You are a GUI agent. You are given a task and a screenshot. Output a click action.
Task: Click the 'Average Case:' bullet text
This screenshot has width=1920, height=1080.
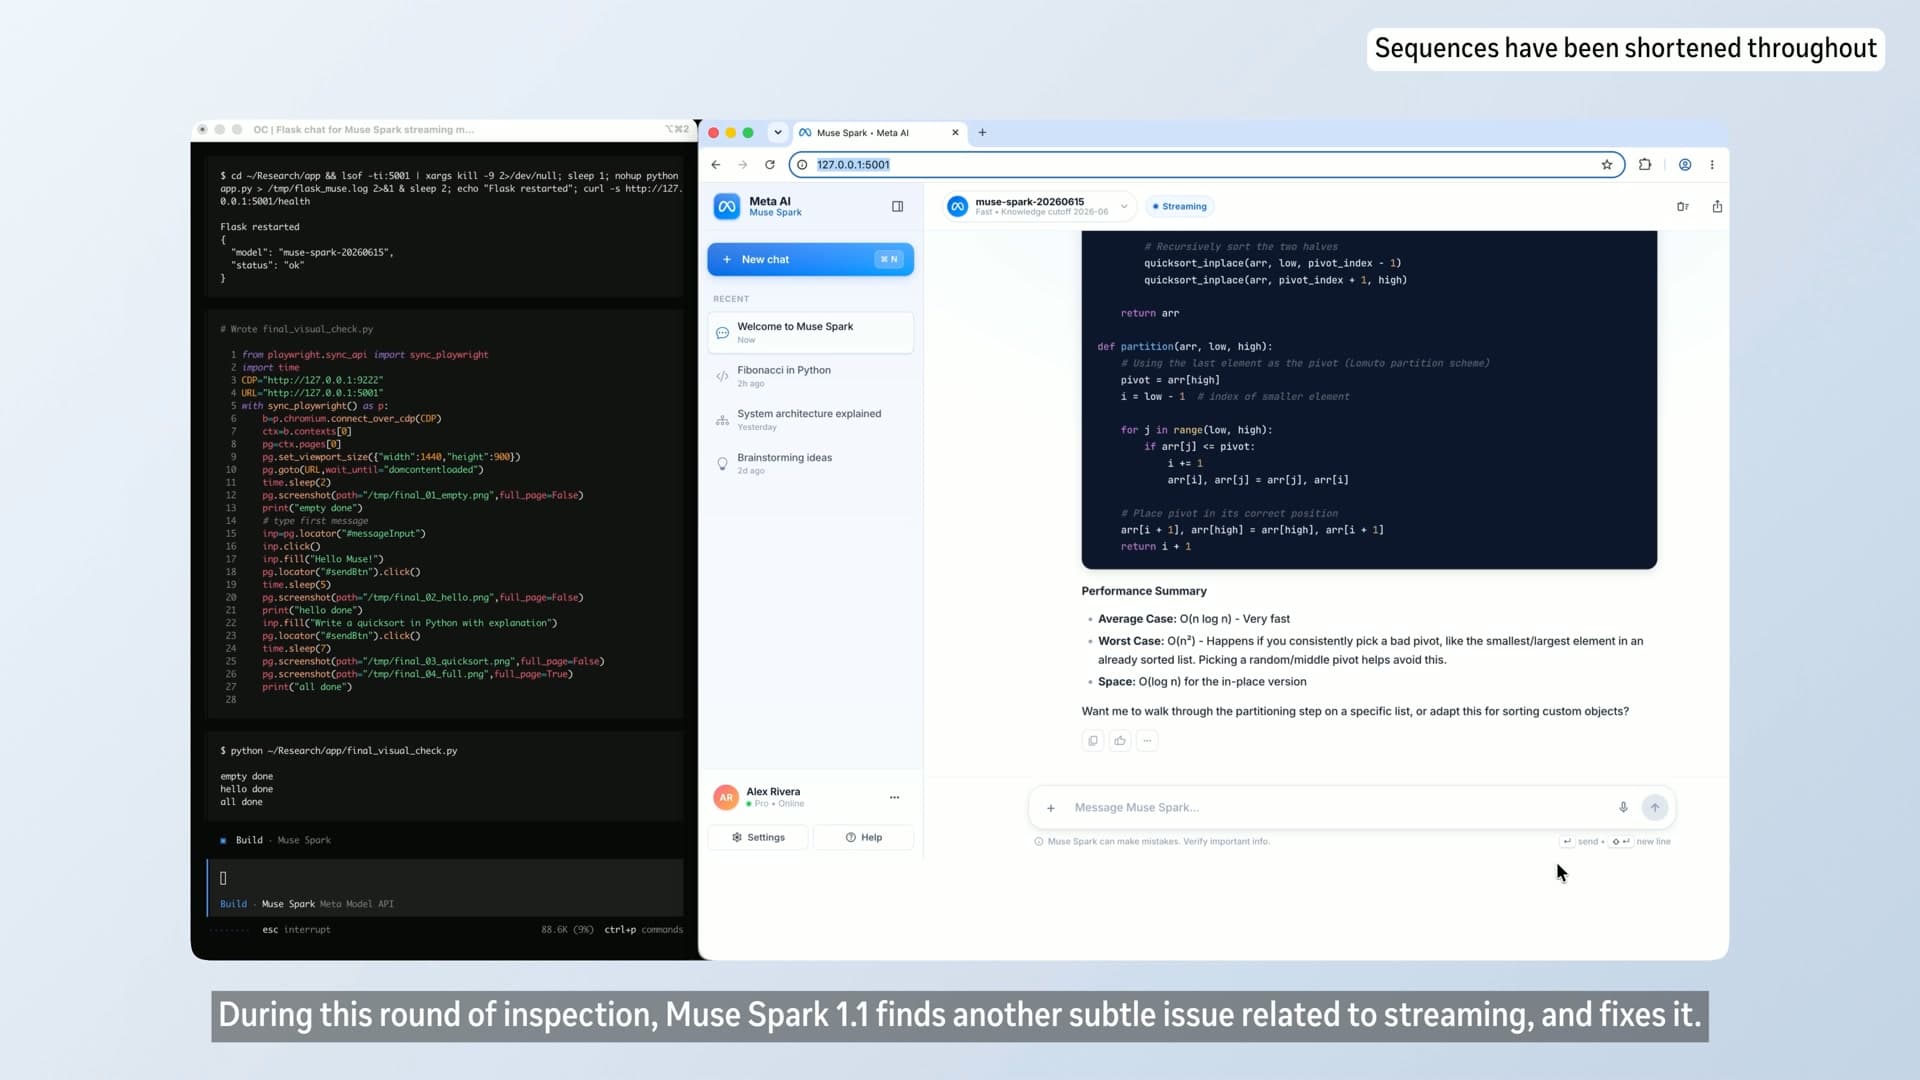pos(1137,619)
